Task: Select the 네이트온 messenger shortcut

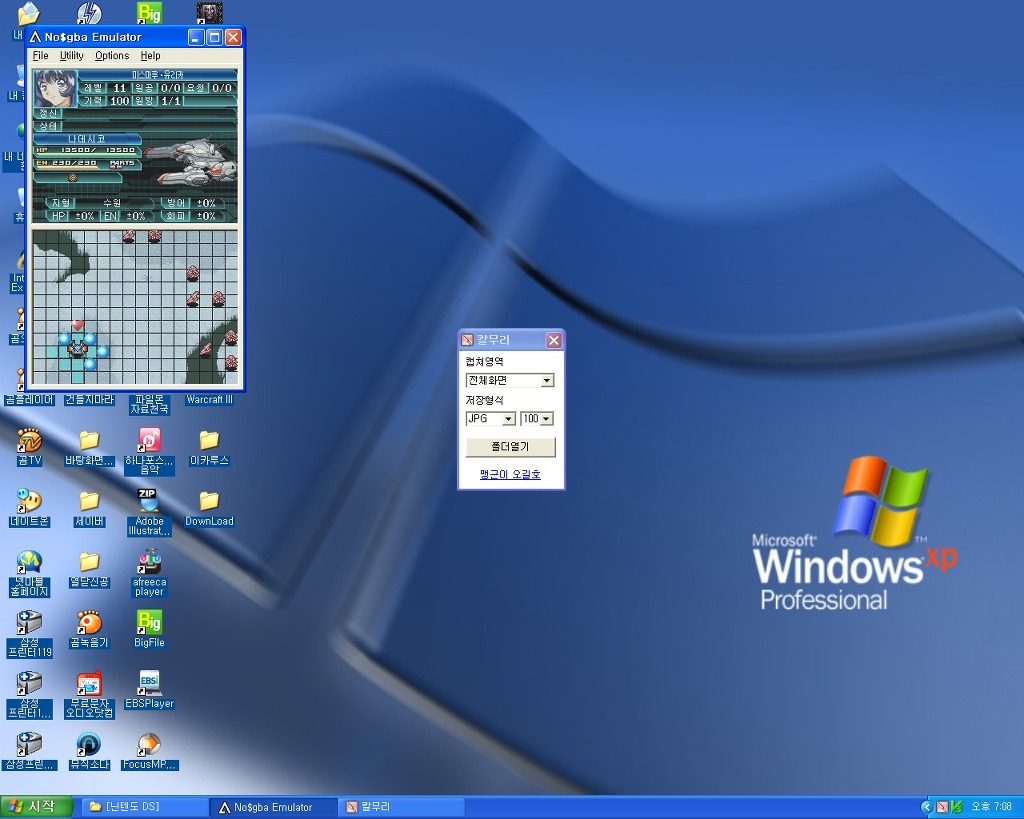Action: coord(29,502)
